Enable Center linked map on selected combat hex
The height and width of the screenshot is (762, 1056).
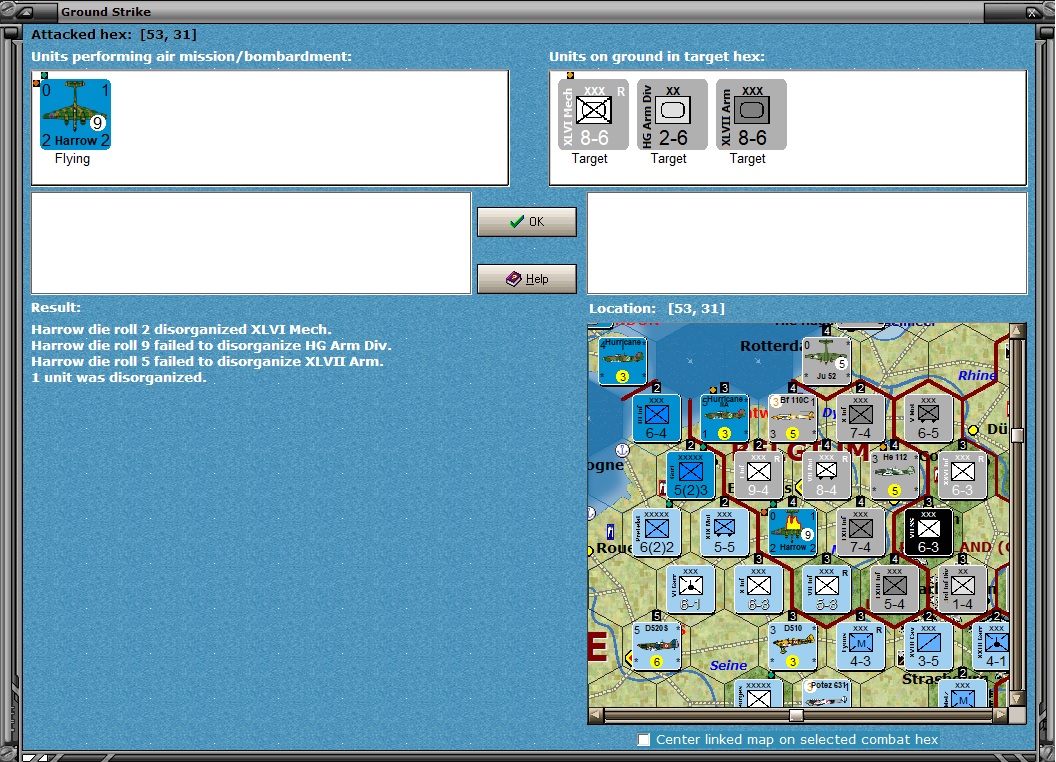[x=645, y=740]
